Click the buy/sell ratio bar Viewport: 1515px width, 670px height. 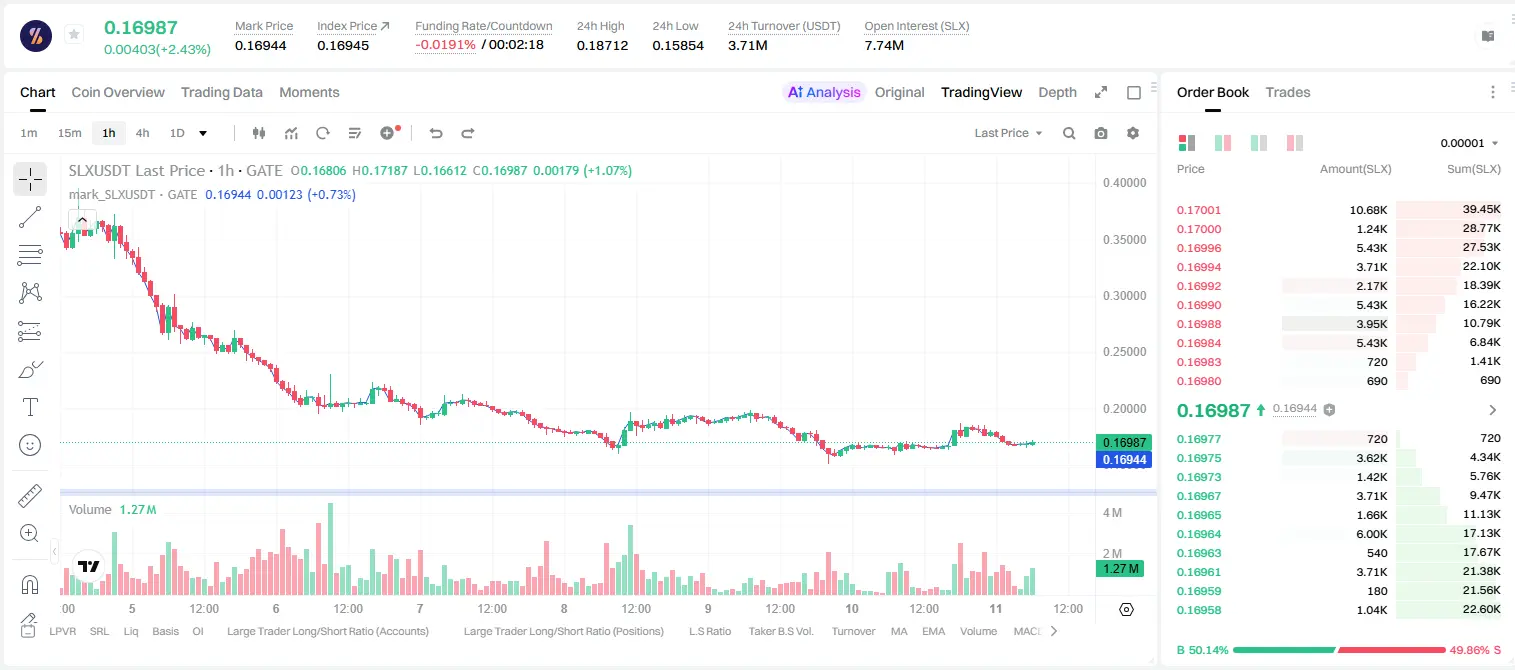(1339, 650)
